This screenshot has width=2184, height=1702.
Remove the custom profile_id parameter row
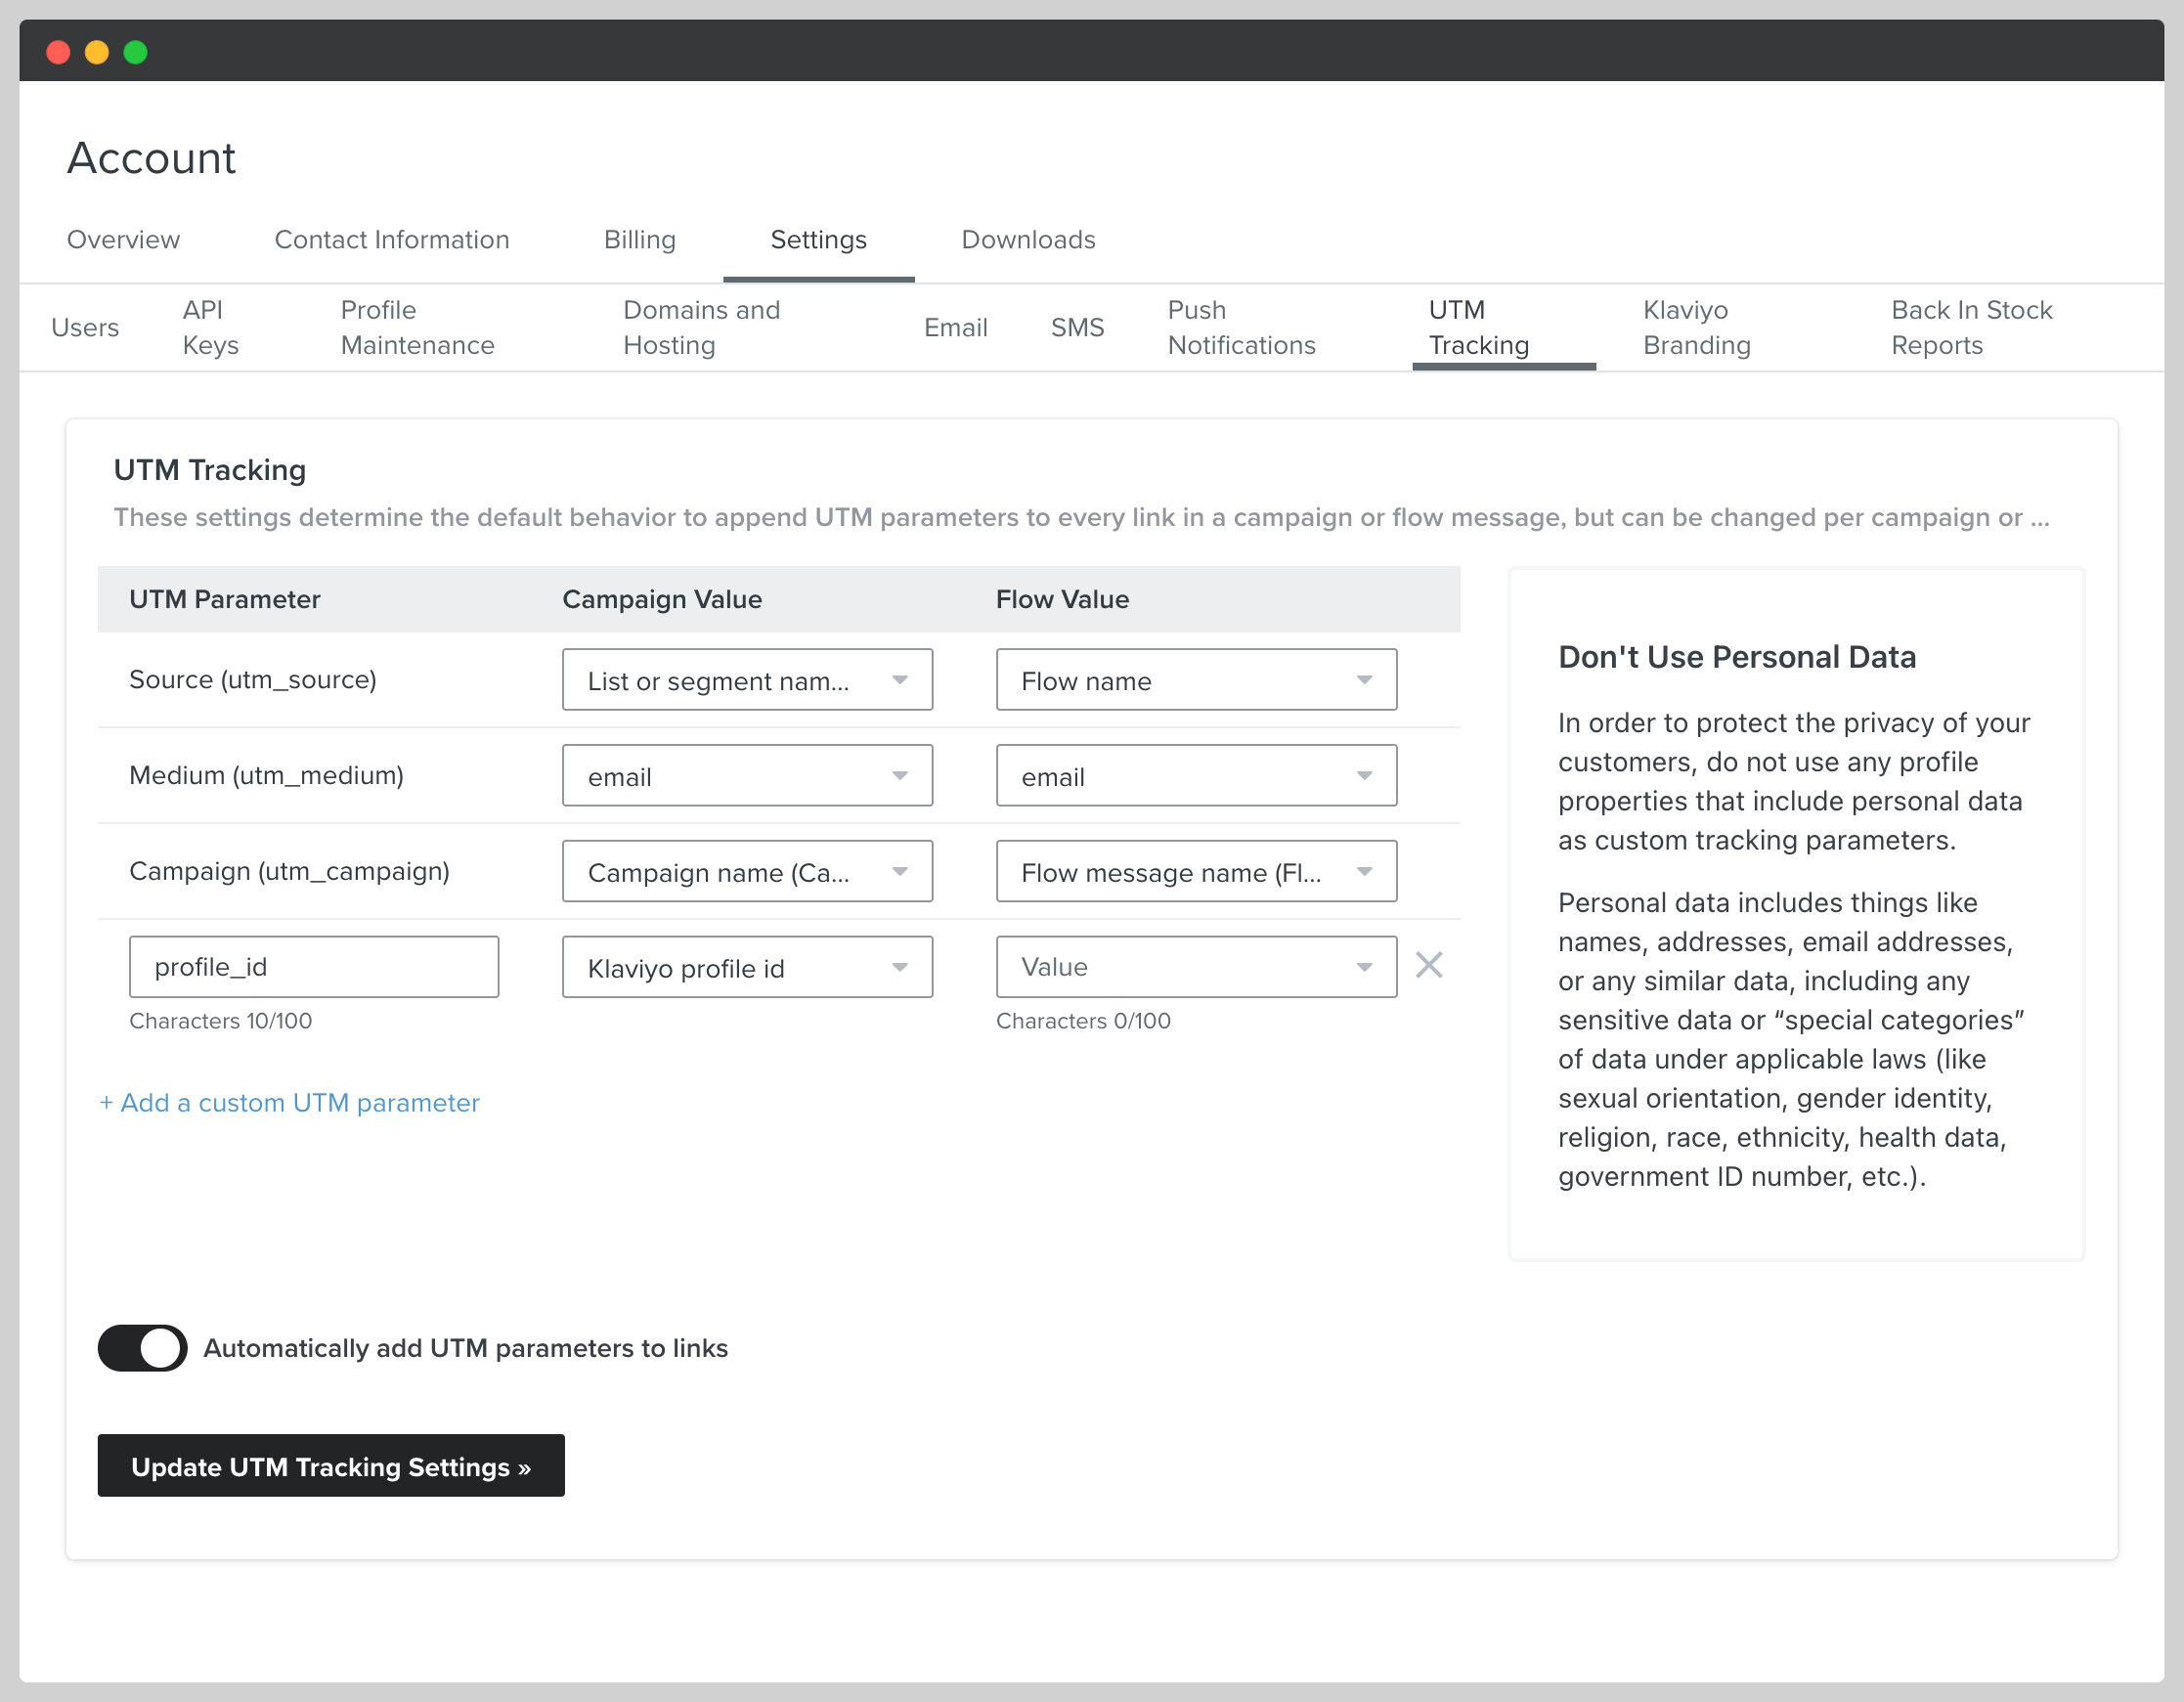1428,965
